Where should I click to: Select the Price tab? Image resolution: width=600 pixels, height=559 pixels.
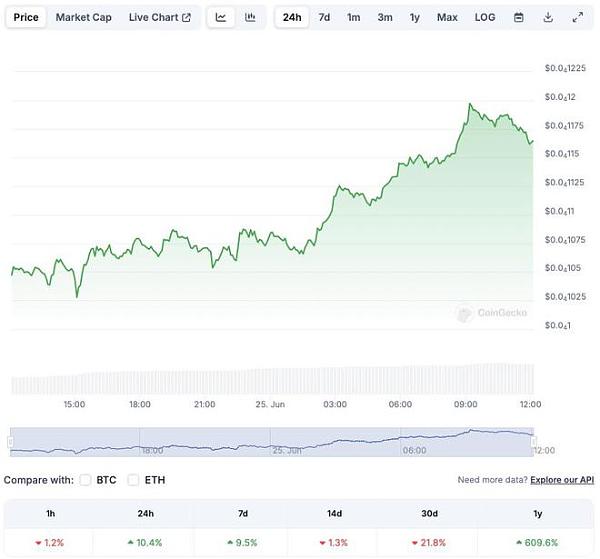point(26,18)
